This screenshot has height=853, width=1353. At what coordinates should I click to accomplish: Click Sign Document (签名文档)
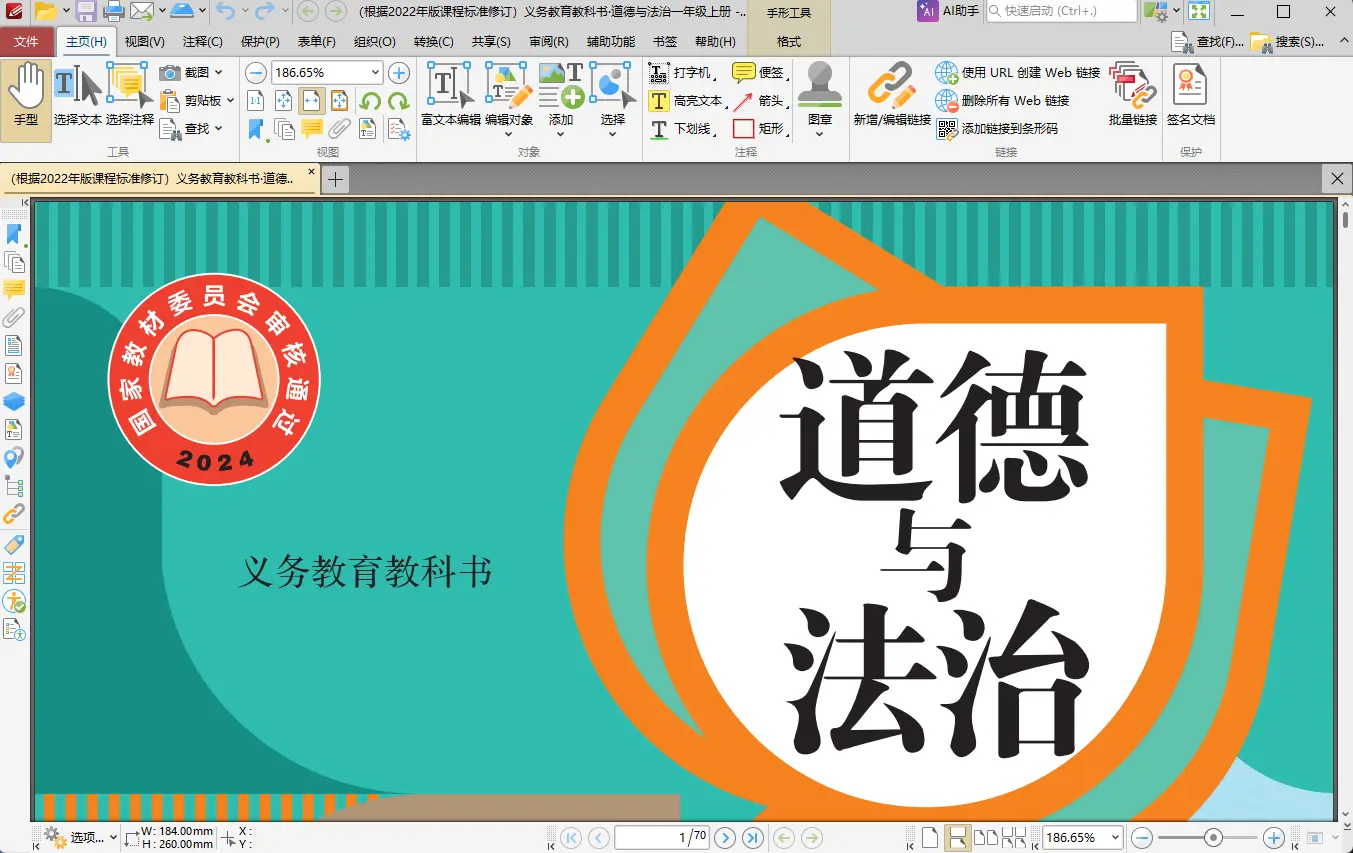(x=1191, y=96)
